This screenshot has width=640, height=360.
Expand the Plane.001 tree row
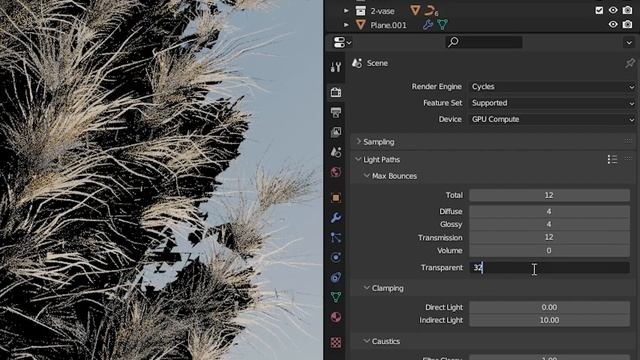pos(346,25)
